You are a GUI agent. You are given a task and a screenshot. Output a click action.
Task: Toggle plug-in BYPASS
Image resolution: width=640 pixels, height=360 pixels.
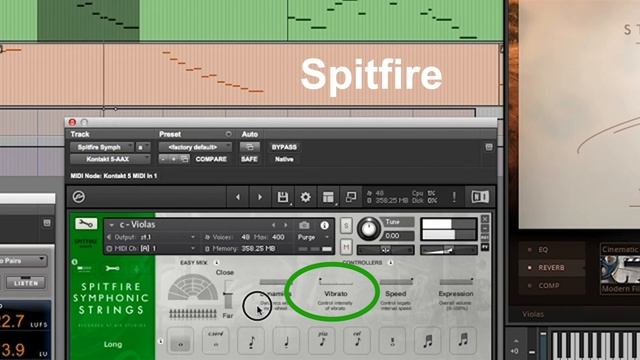284,147
